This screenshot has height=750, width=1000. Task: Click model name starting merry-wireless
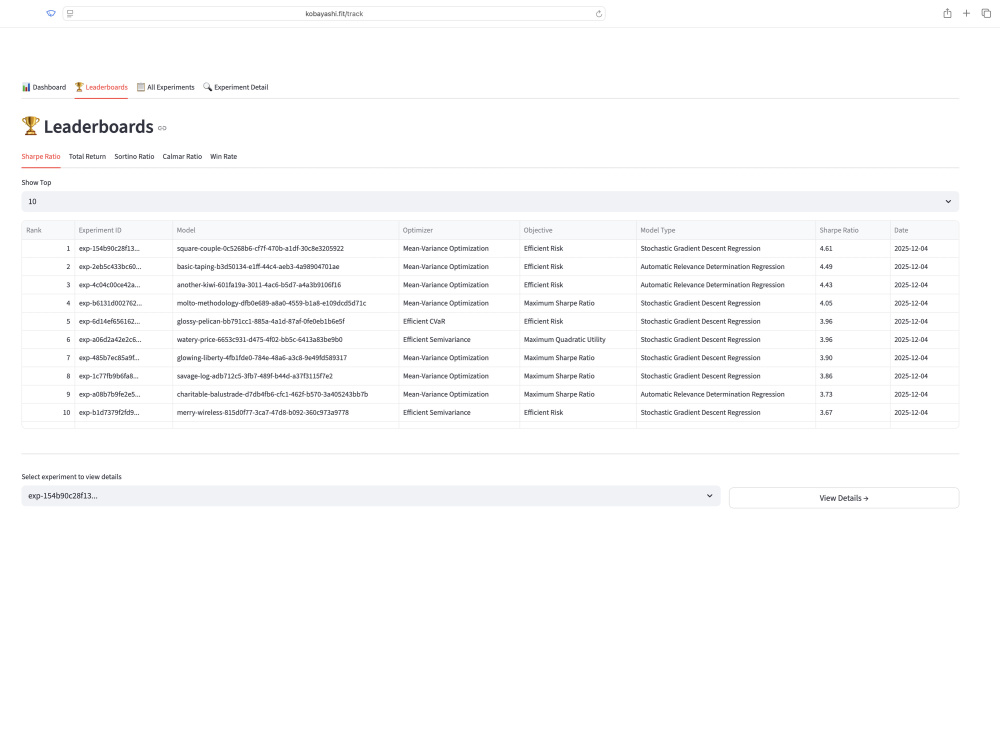click(x=263, y=413)
